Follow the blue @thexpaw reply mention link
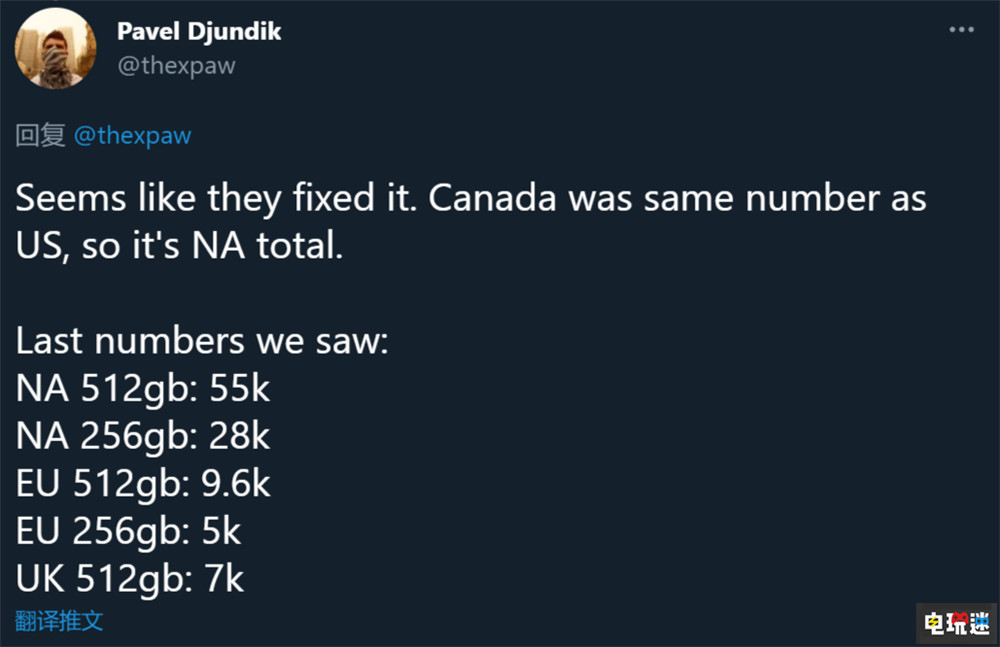Viewport: 1000px width, 647px height. point(132,135)
